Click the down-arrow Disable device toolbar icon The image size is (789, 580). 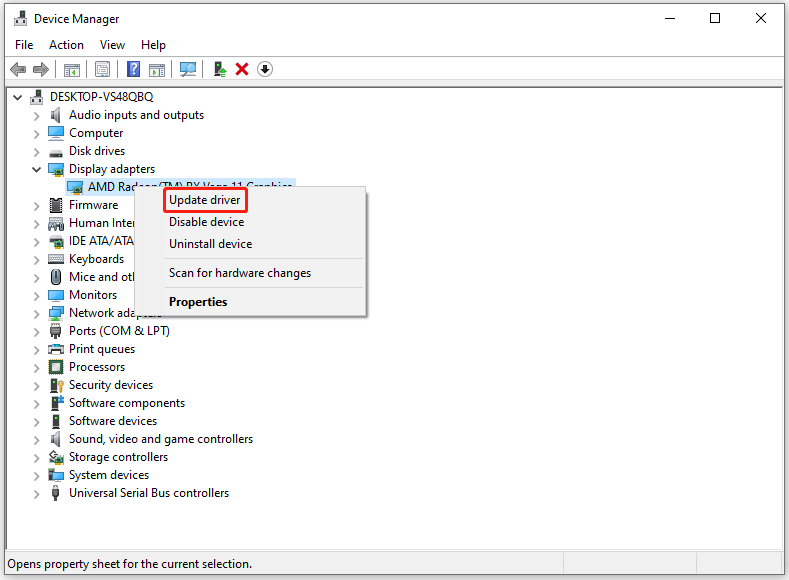pyautogui.click(x=265, y=69)
